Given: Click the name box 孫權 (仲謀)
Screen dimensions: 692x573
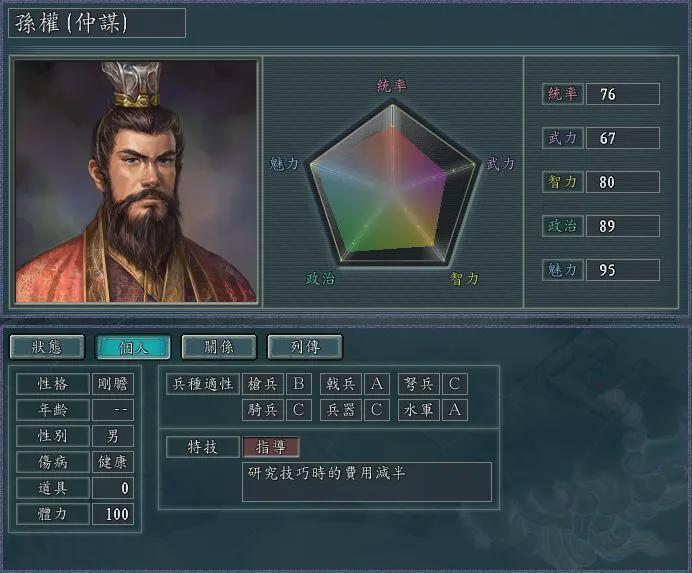Looking at the screenshot, I should click(97, 23).
